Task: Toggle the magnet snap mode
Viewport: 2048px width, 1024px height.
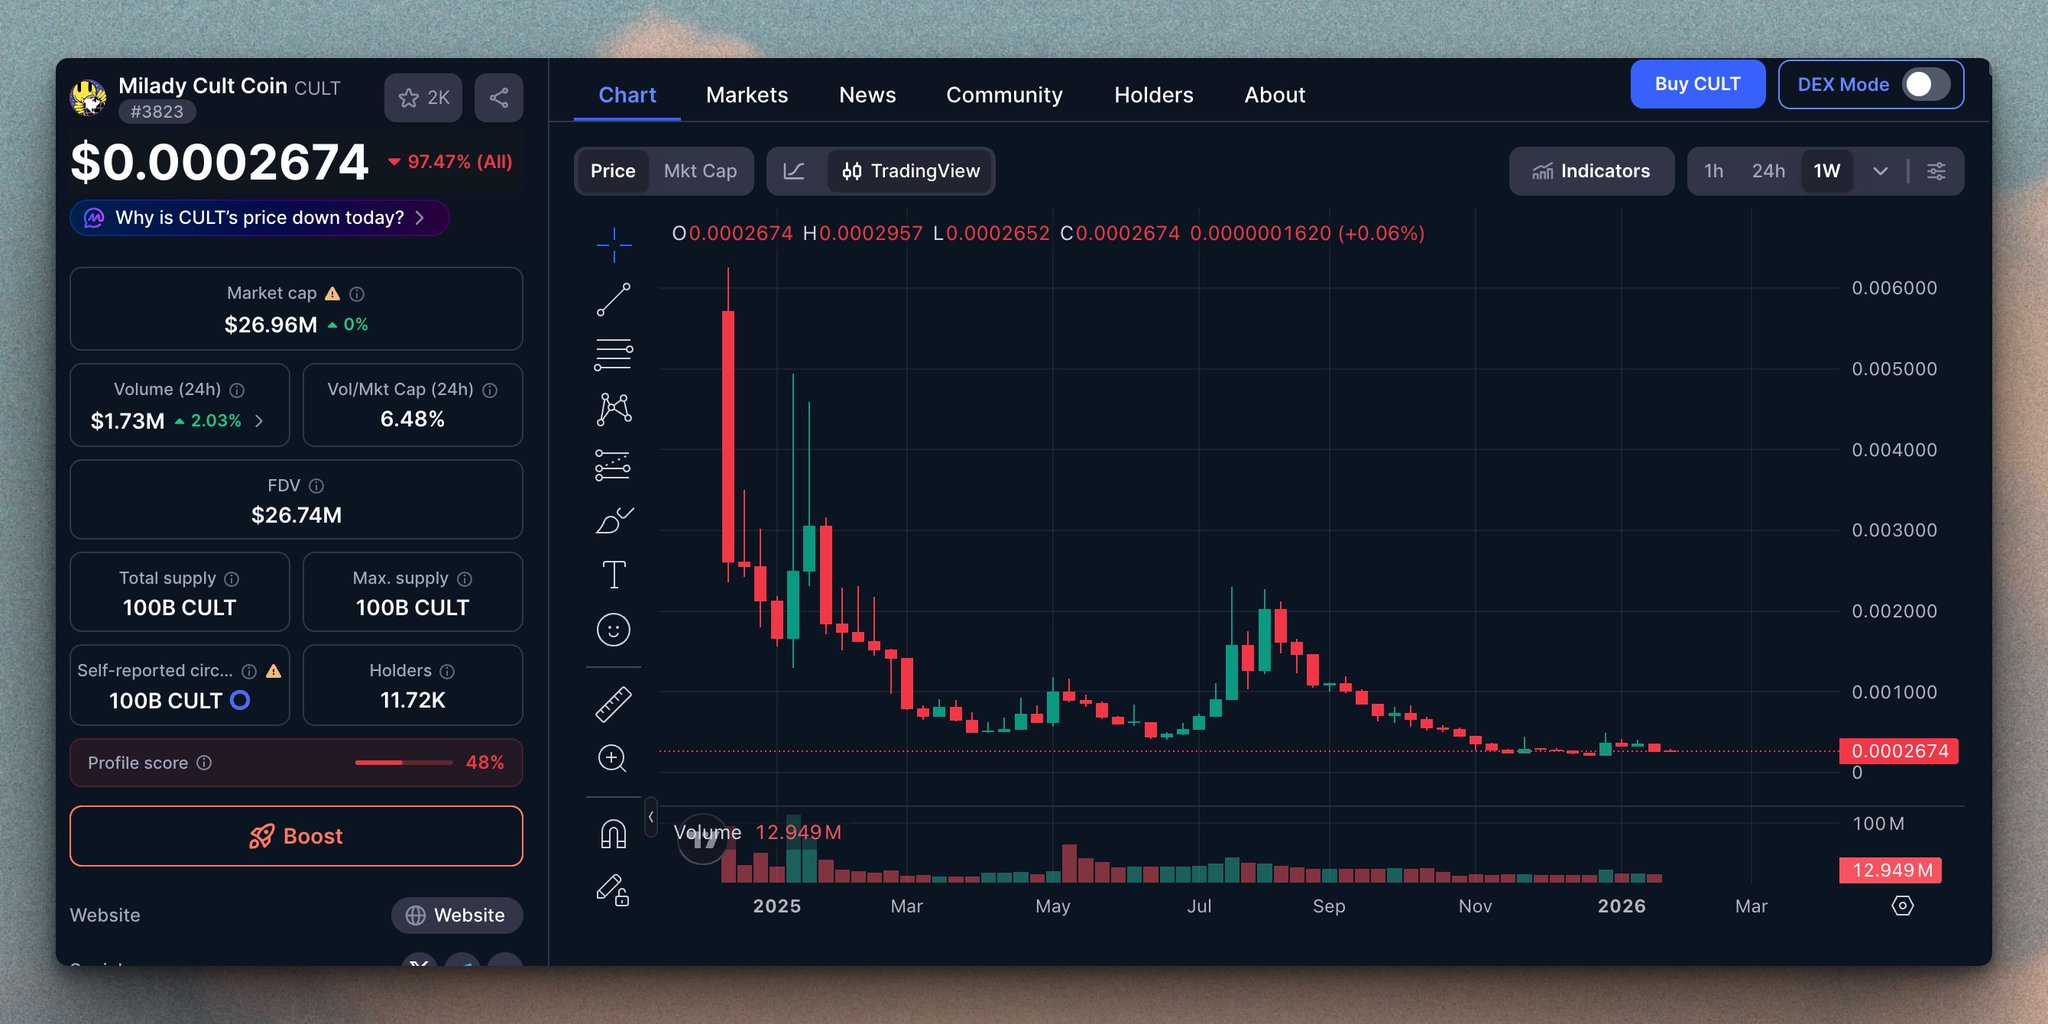Action: tap(613, 833)
